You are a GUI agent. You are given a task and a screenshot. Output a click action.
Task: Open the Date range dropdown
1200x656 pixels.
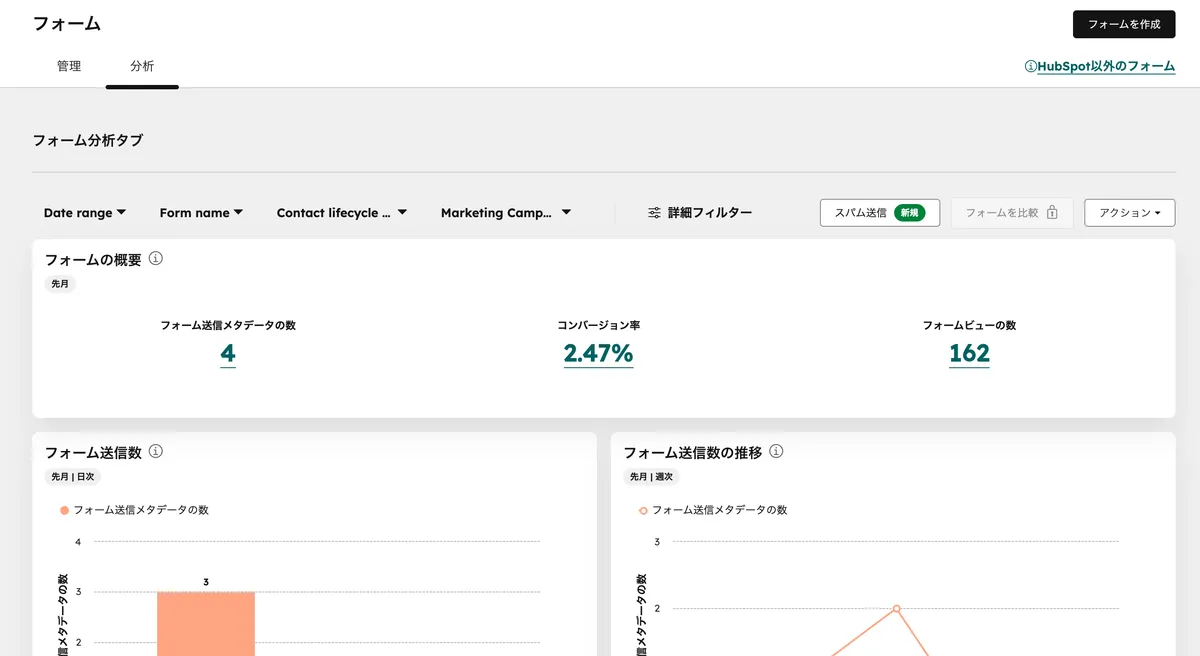click(x=85, y=212)
